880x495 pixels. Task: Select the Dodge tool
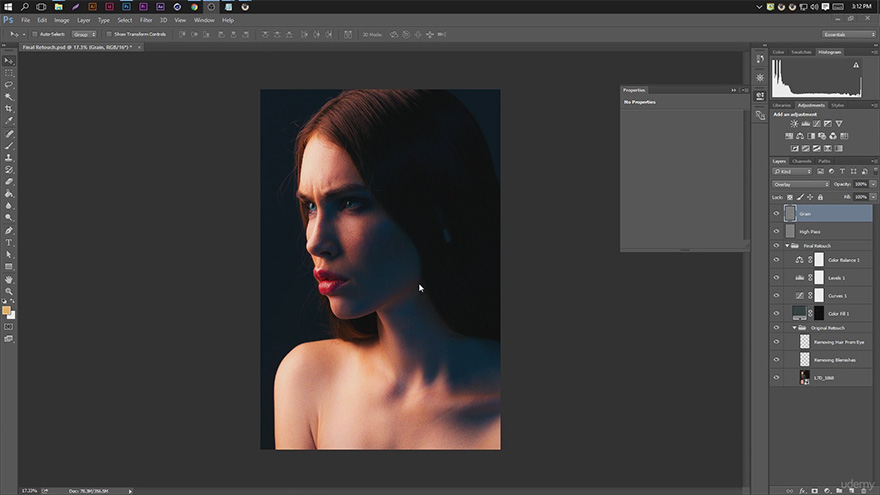8,217
